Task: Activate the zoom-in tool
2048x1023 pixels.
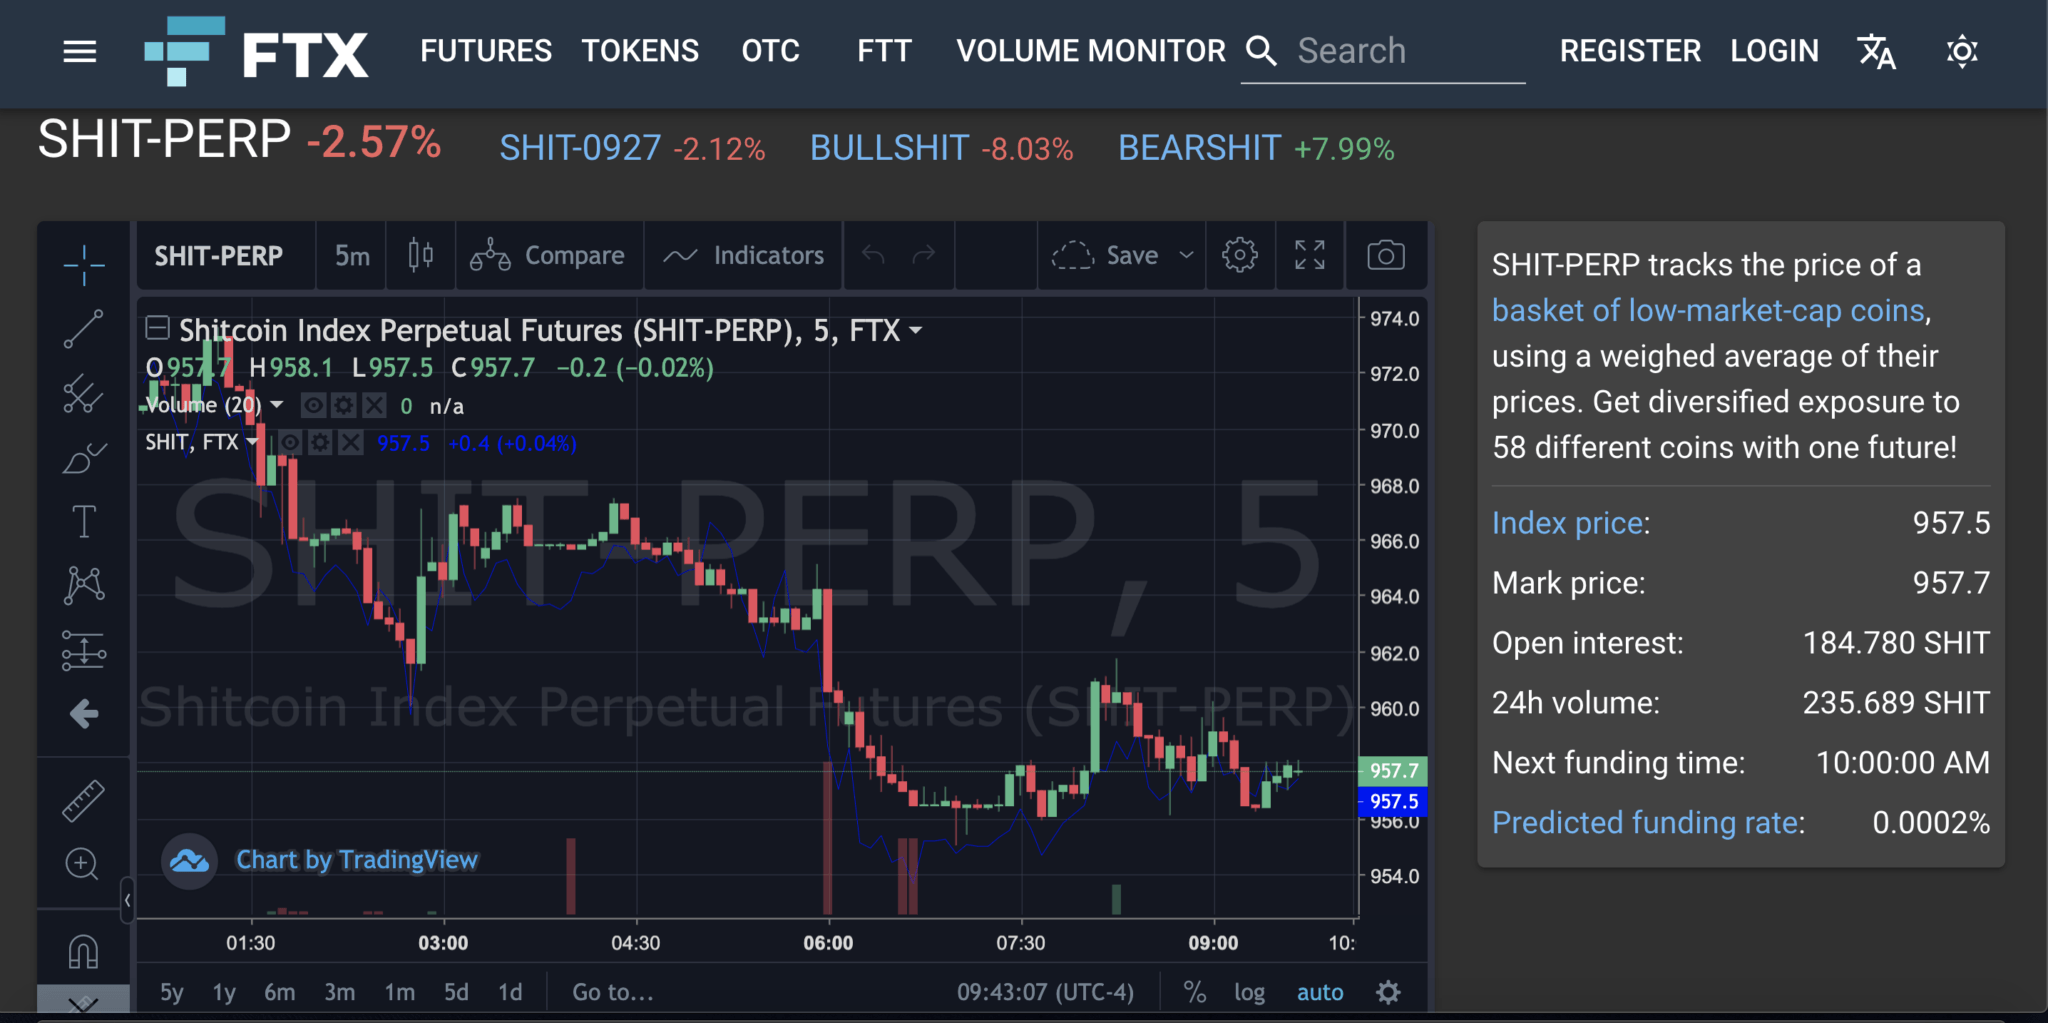Action: click(x=82, y=864)
